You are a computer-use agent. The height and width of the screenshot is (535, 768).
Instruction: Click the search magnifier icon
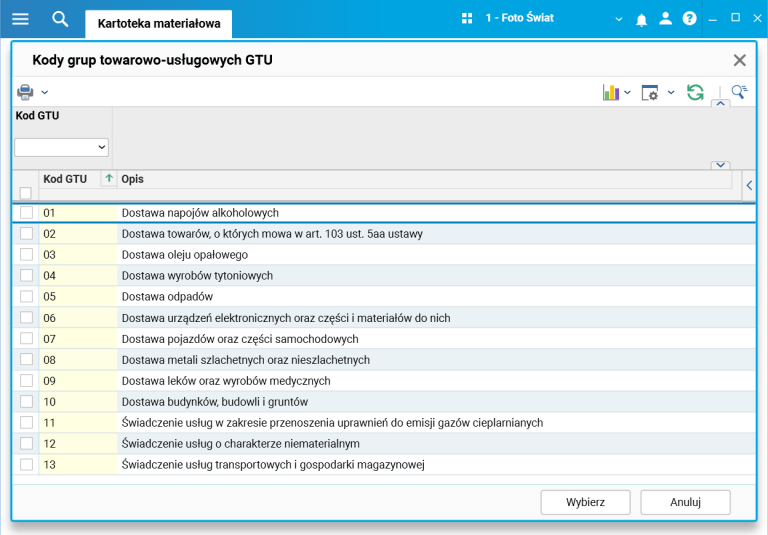coord(60,19)
